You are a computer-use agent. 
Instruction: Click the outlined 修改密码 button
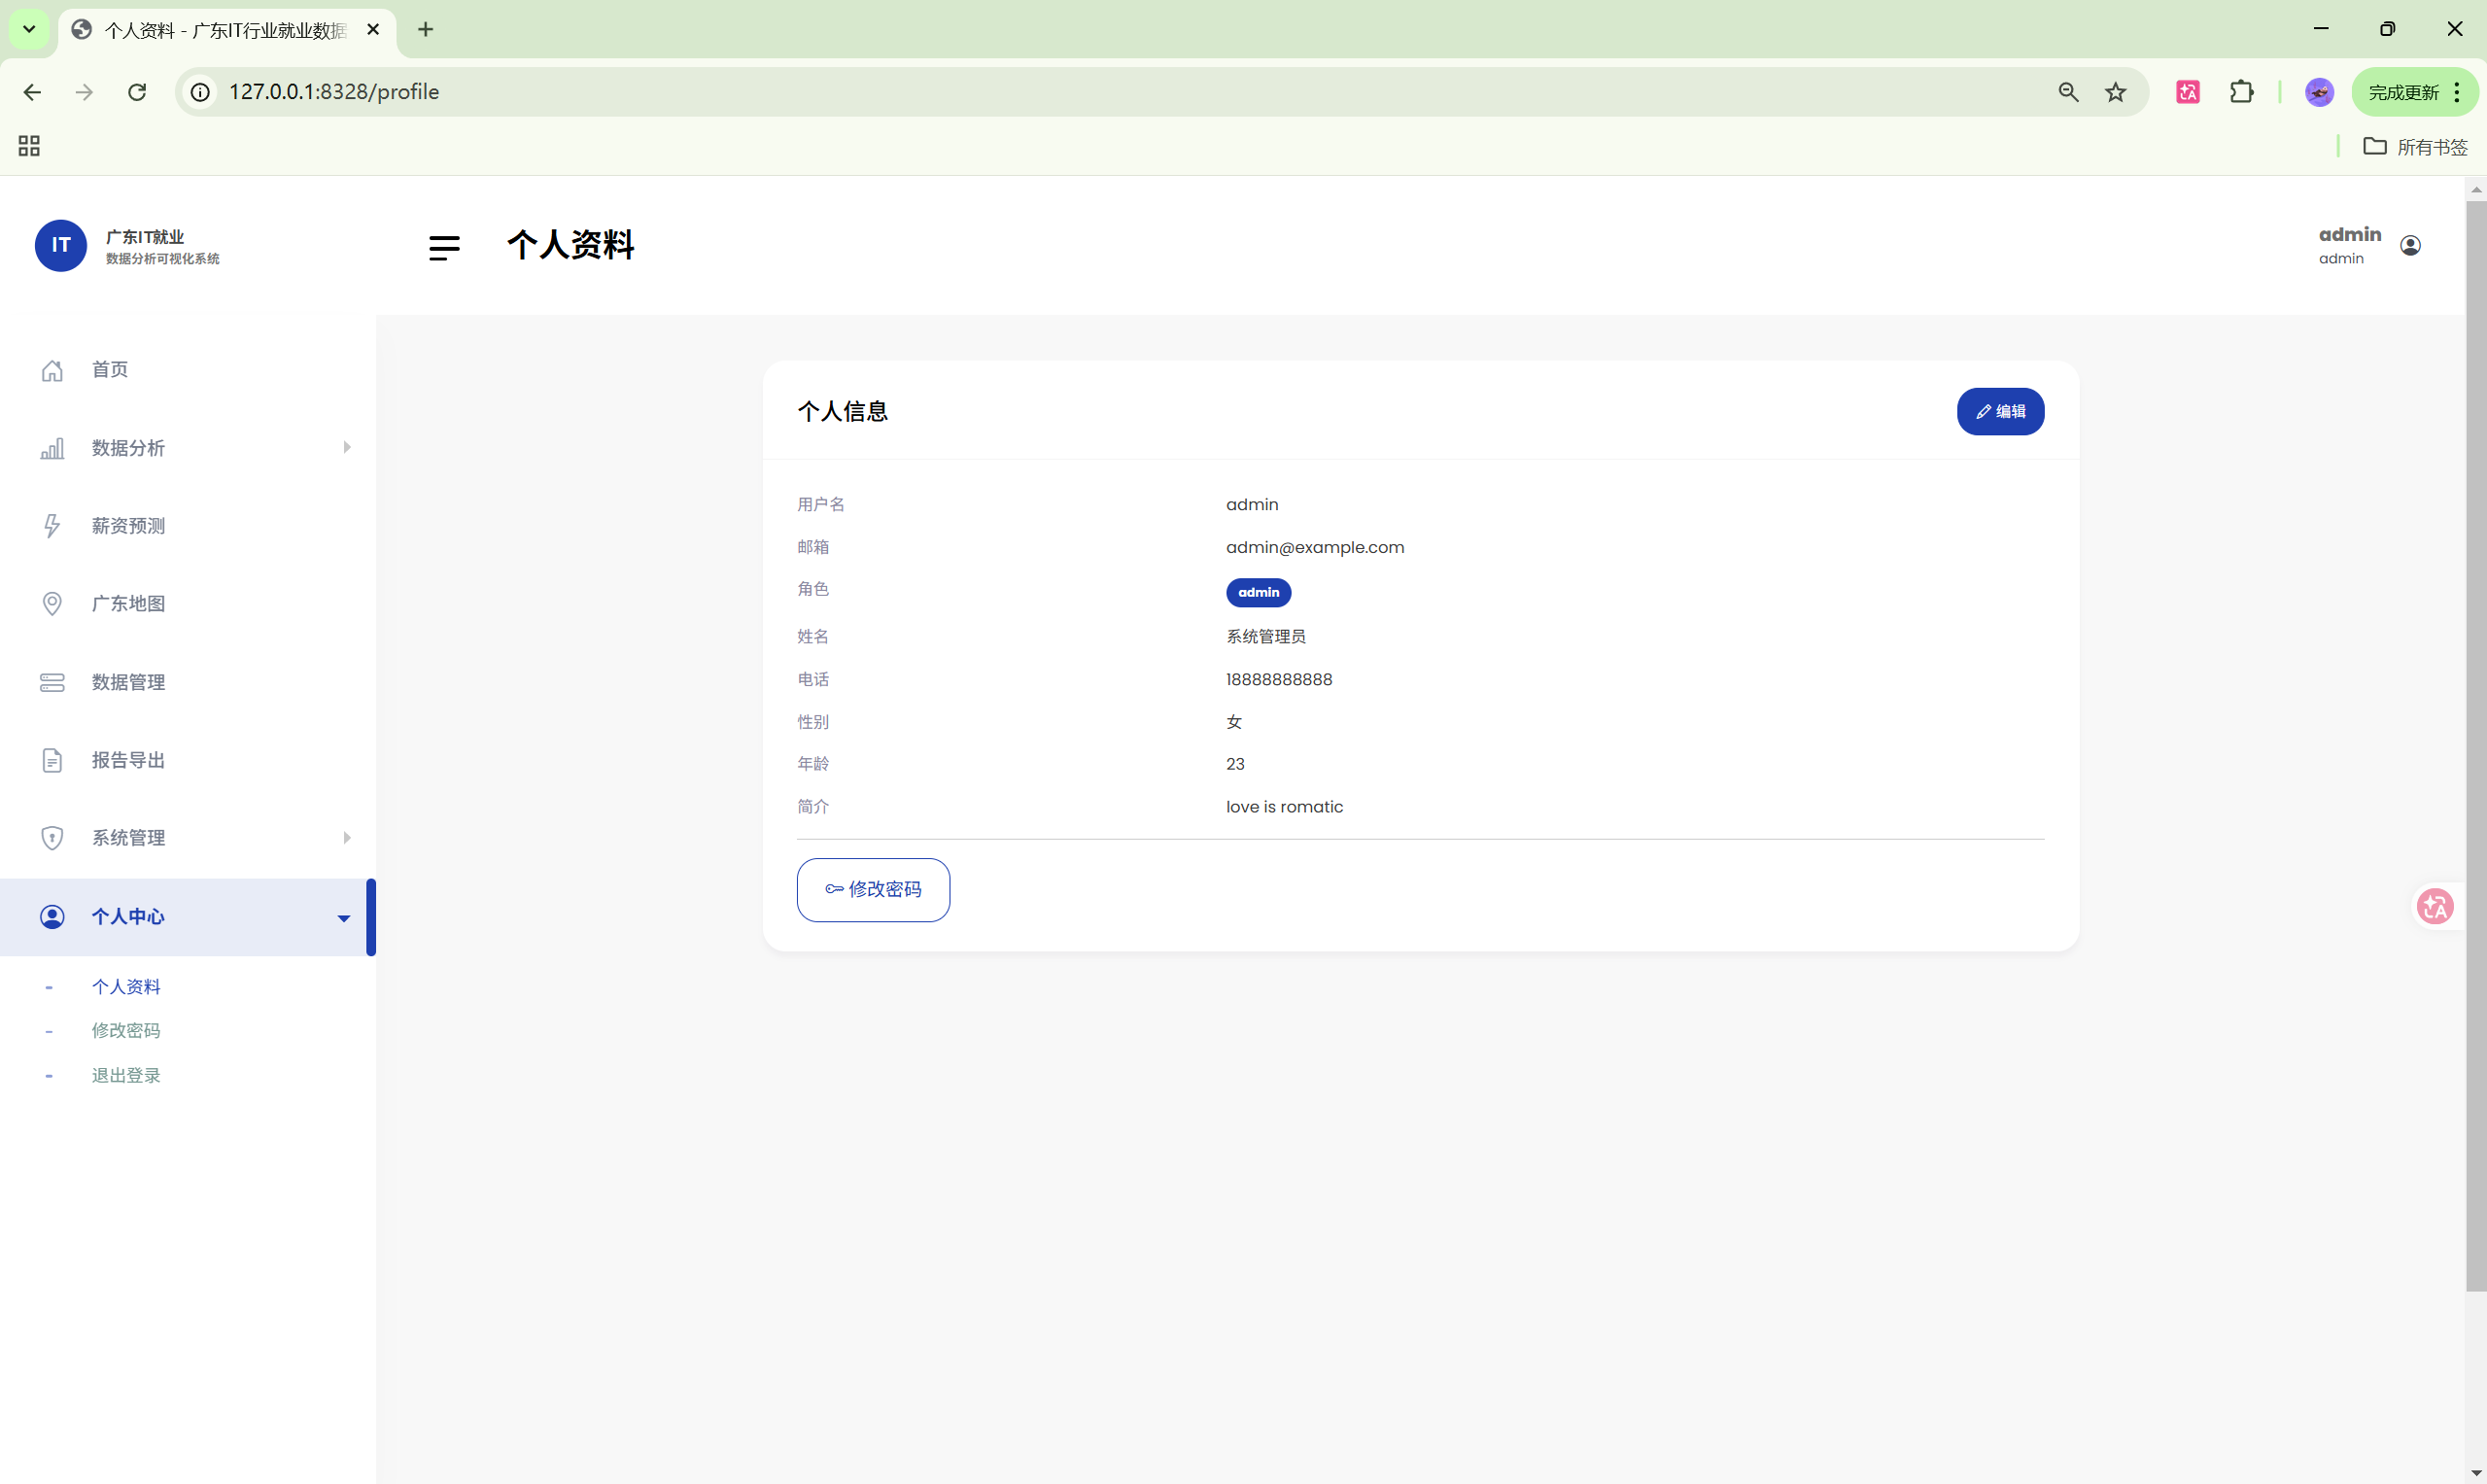[873, 889]
